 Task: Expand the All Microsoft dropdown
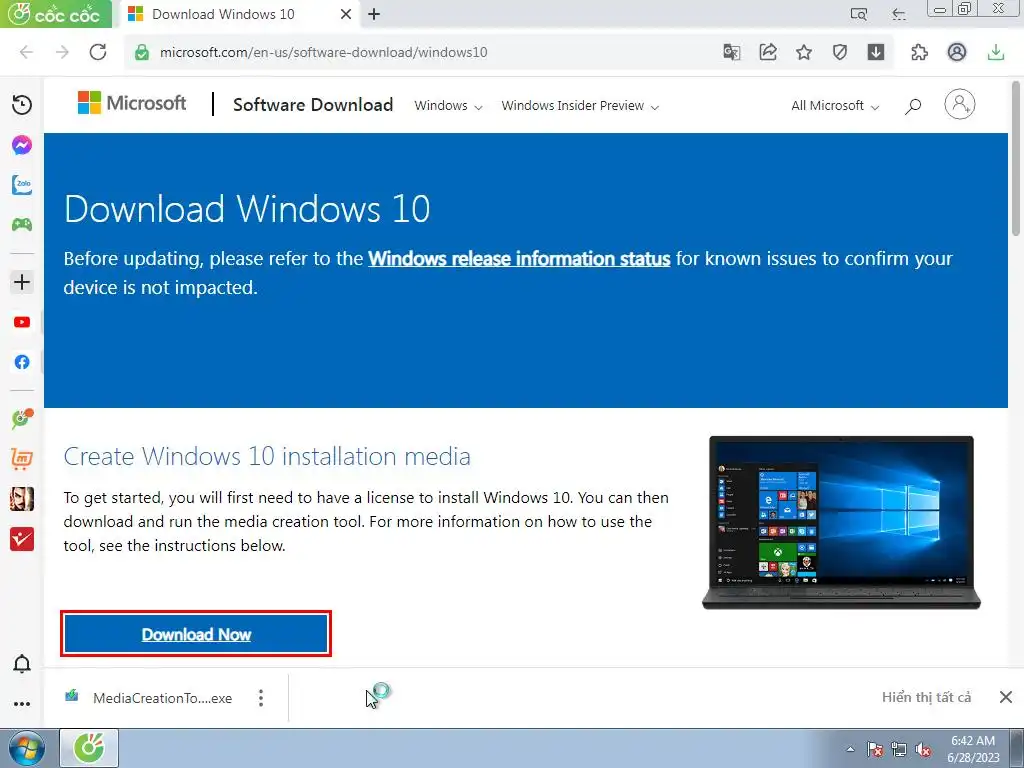coord(835,106)
